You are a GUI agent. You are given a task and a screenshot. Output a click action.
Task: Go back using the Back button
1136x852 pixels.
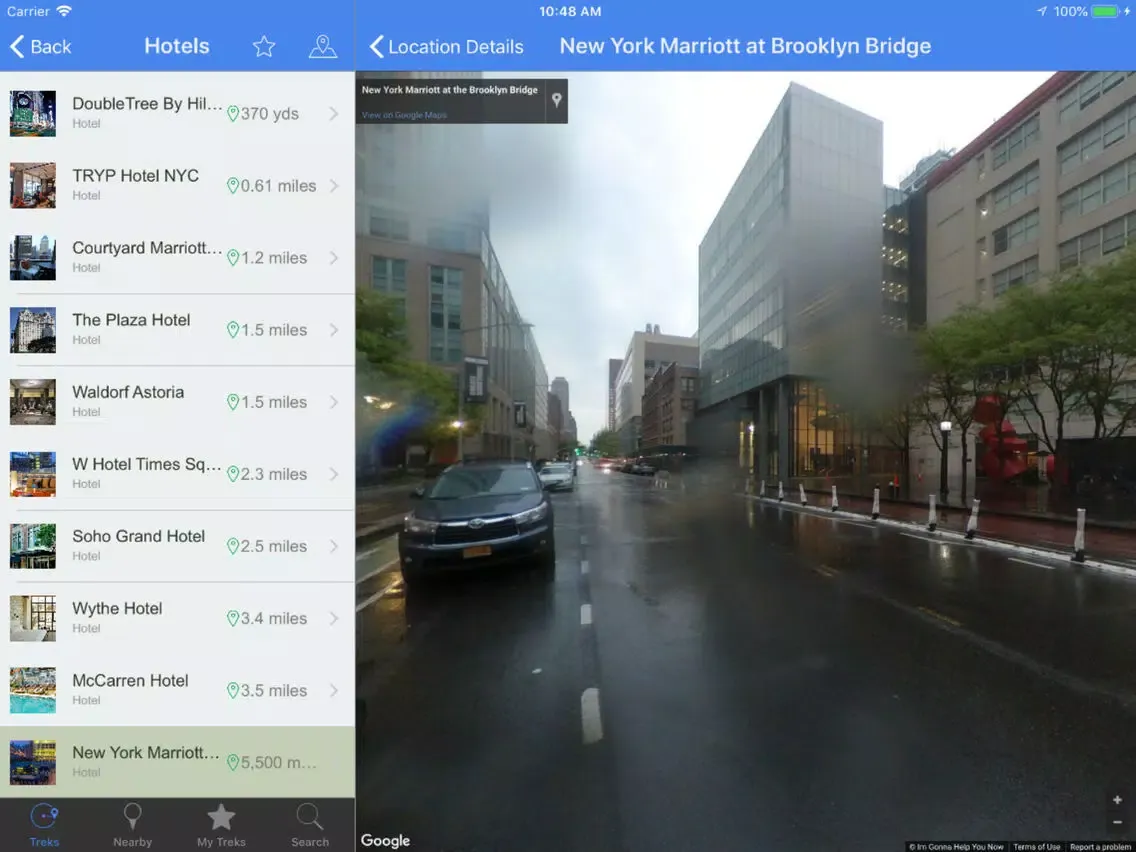click(41, 46)
